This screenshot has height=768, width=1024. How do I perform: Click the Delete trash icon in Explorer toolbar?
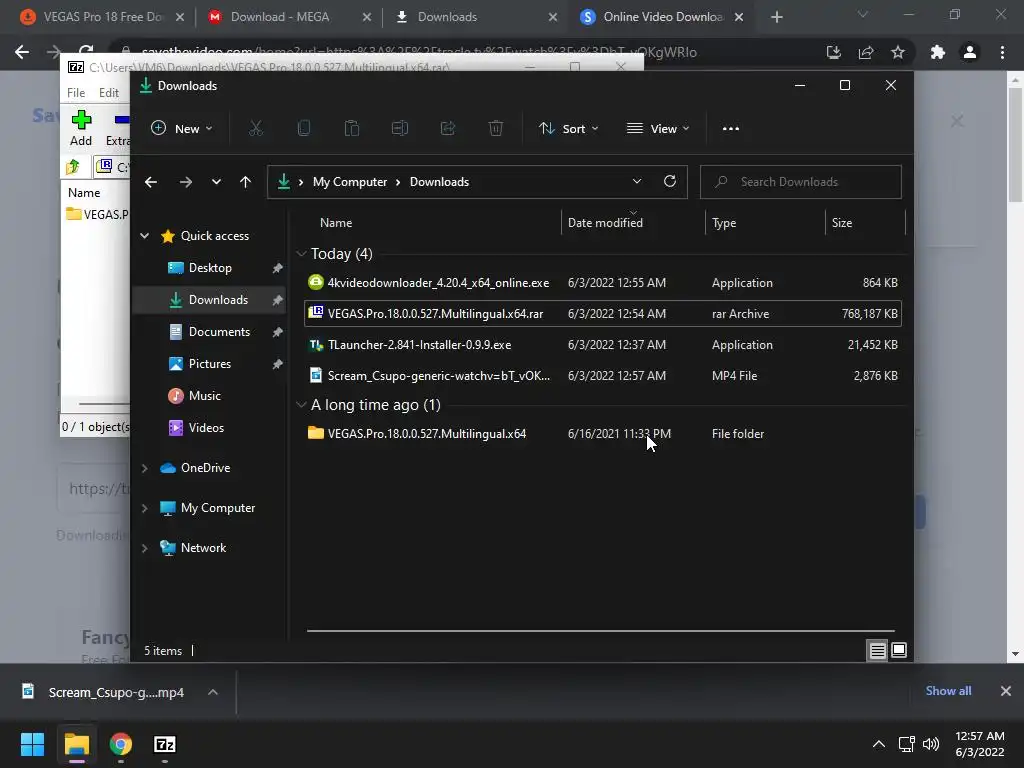pyautogui.click(x=496, y=129)
